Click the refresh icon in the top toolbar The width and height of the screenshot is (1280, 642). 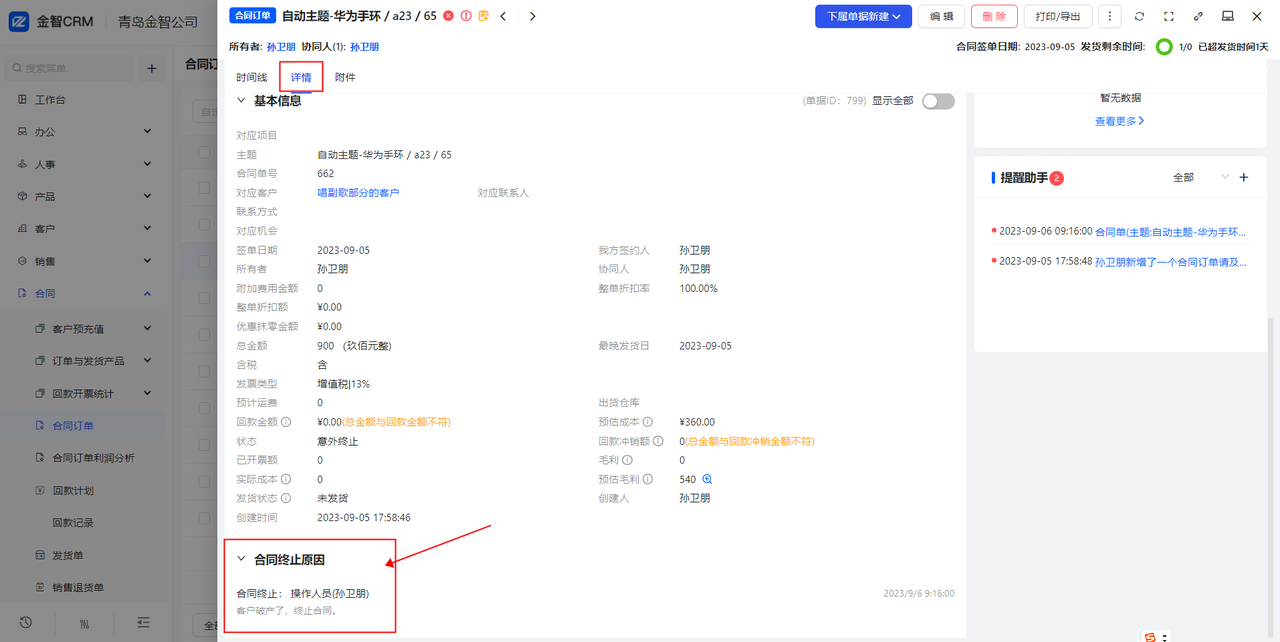[x=1139, y=16]
